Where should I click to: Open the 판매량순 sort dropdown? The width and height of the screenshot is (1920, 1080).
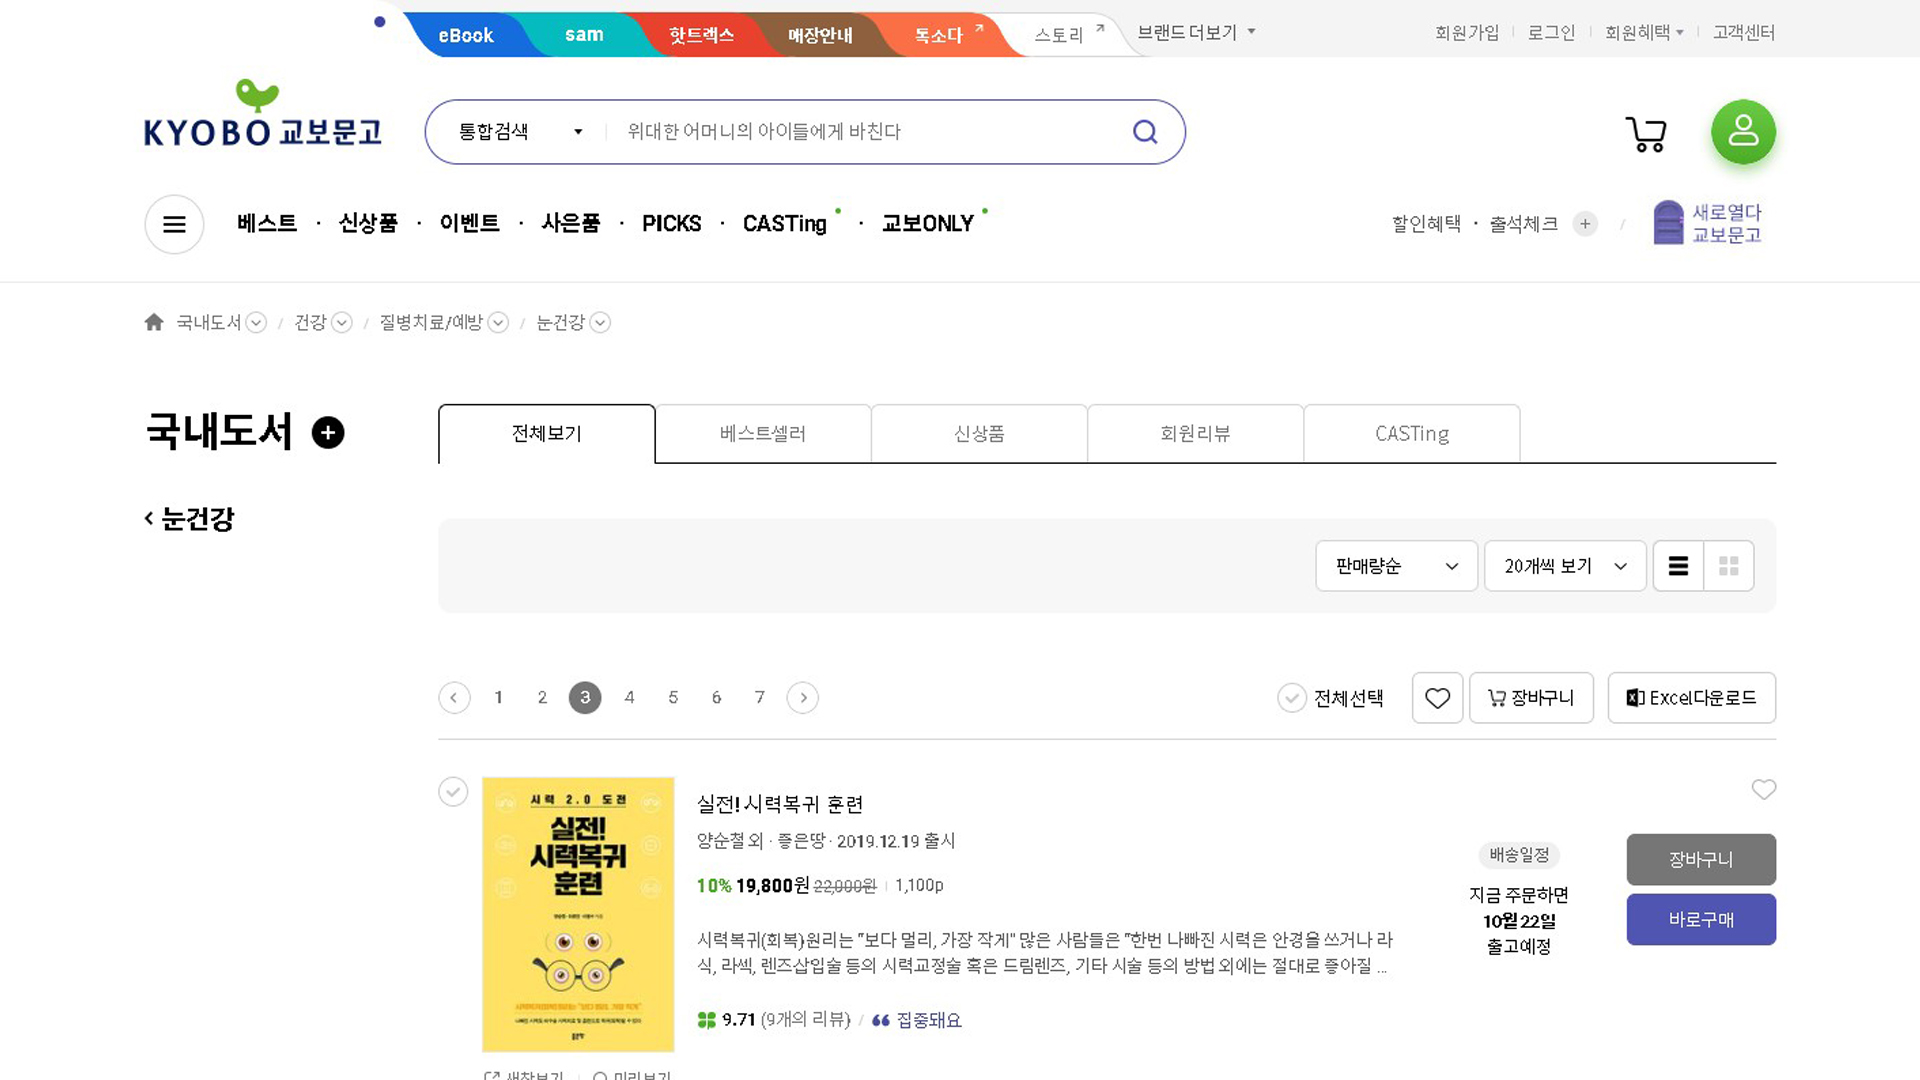[x=1396, y=566]
